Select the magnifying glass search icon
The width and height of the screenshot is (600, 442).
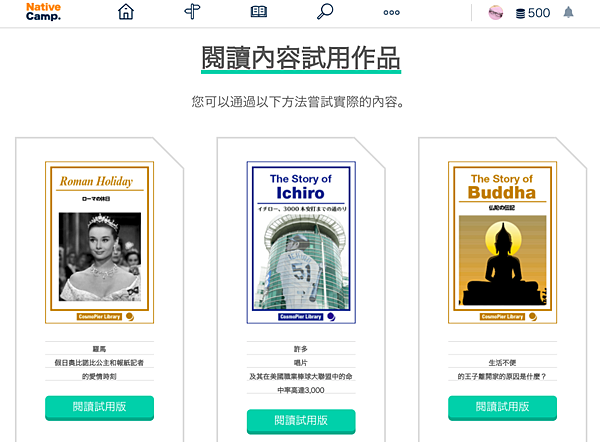[x=325, y=12]
